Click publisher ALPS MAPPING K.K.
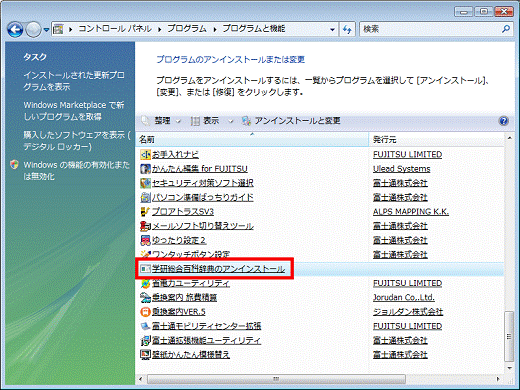The width and height of the screenshot is (520, 390). [411, 212]
